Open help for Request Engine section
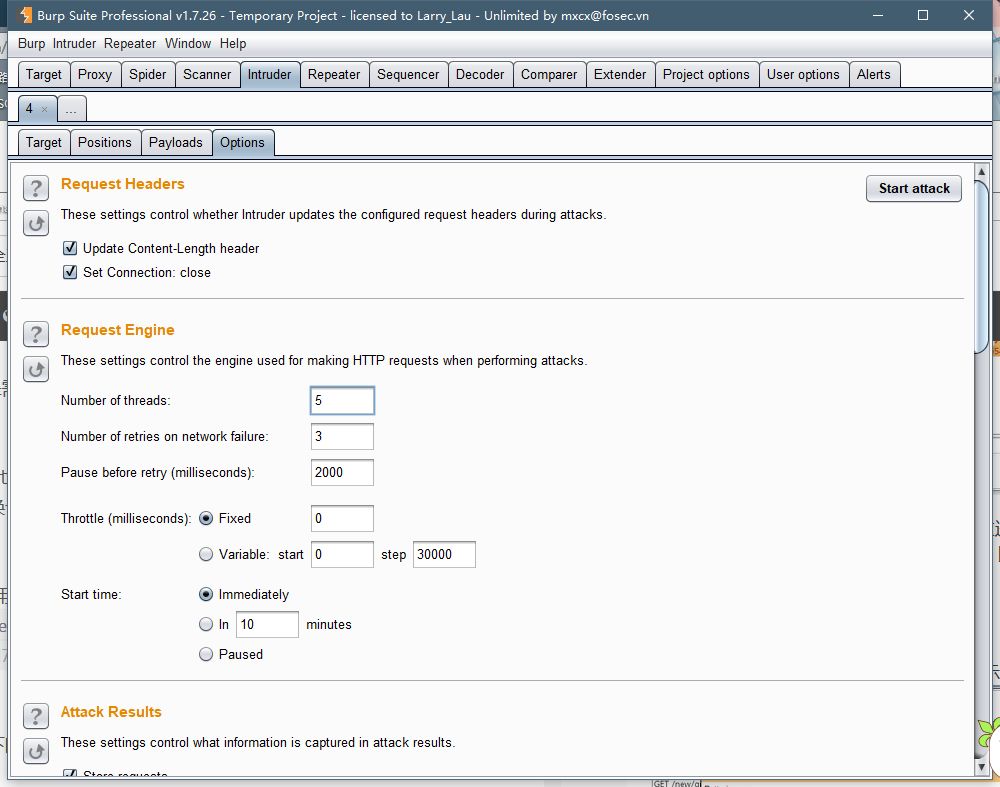This screenshot has width=1000, height=787. pos(36,334)
